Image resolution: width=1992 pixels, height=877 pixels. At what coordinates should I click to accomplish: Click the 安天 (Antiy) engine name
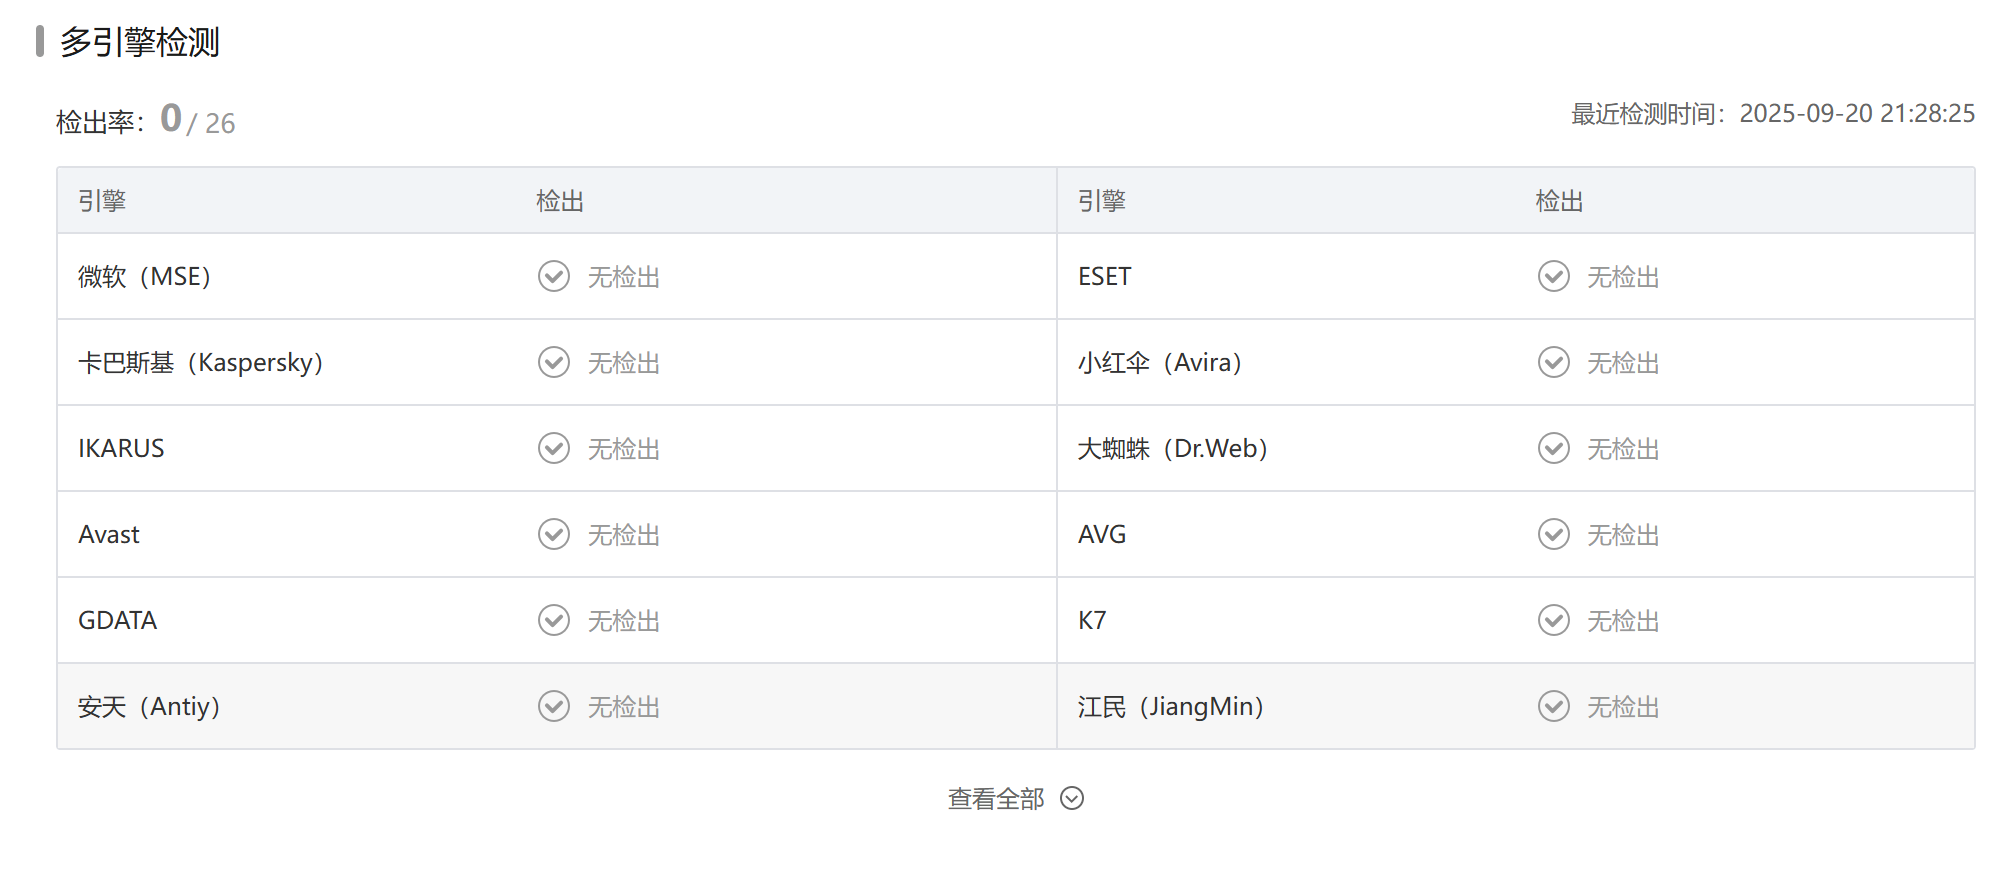tap(149, 706)
